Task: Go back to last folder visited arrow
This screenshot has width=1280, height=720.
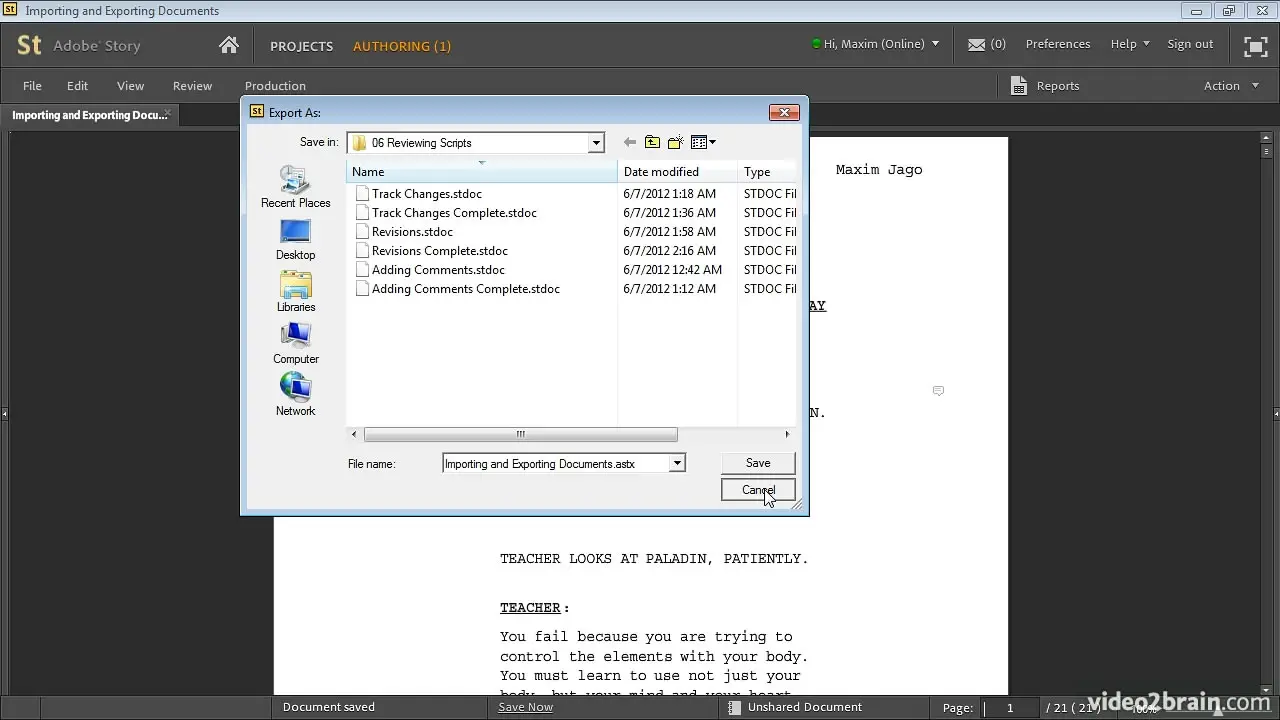Action: pos(629,142)
